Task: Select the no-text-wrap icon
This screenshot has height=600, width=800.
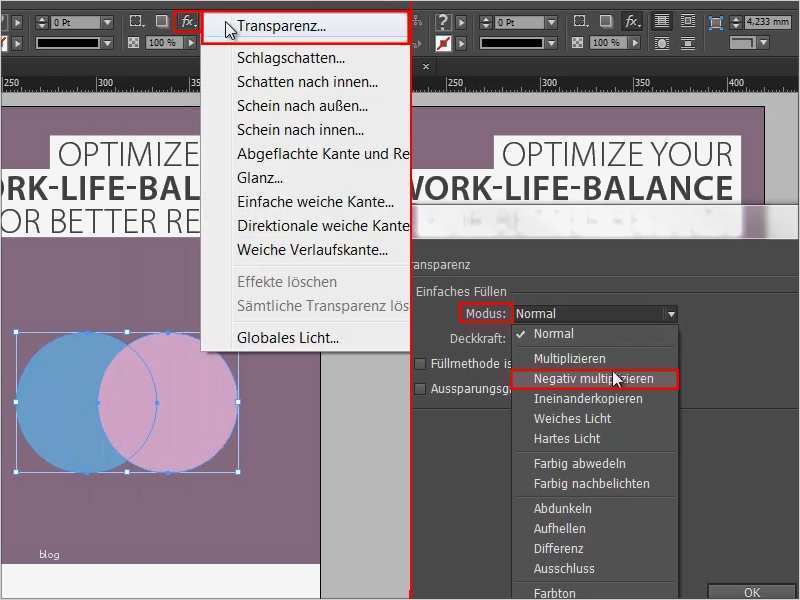Action: (x=663, y=21)
